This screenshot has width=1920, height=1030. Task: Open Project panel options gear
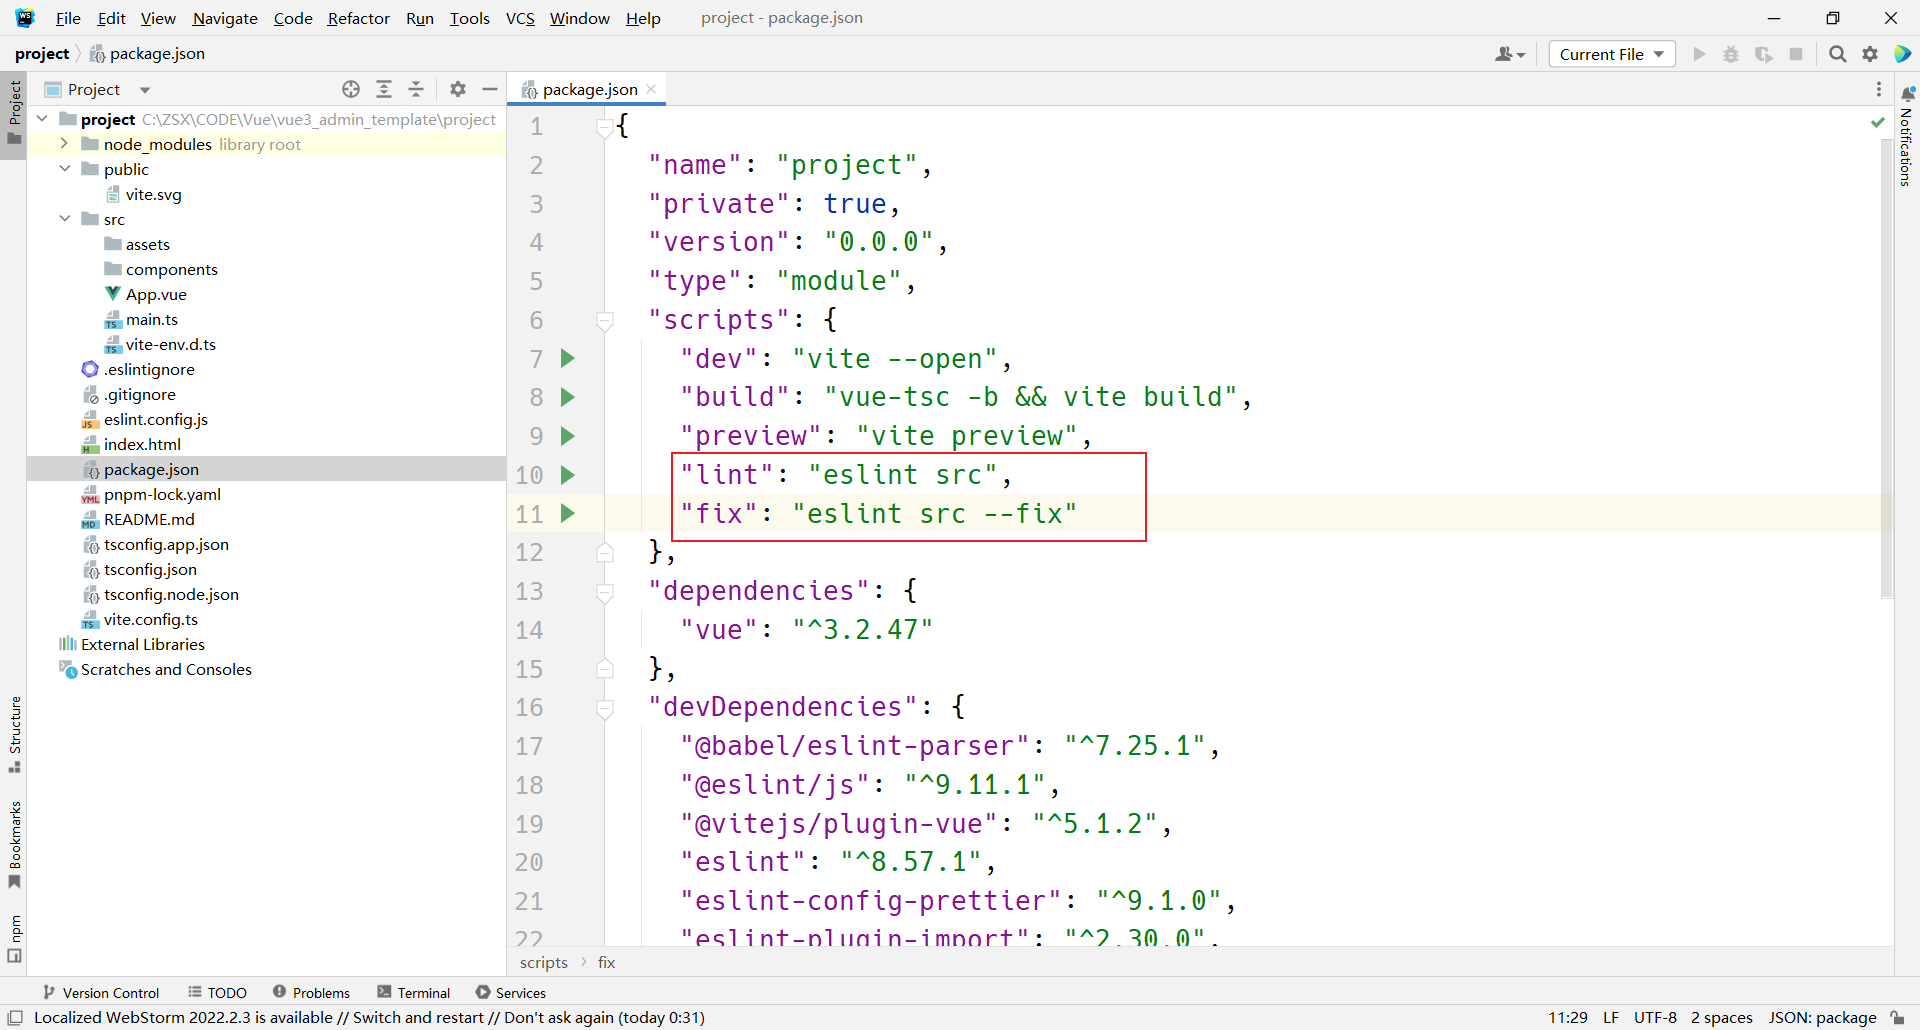(458, 89)
